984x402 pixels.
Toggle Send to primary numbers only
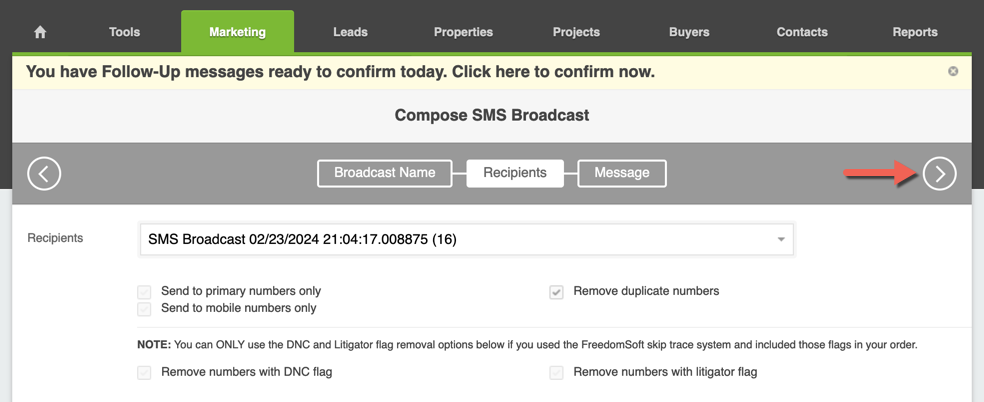(x=144, y=292)
